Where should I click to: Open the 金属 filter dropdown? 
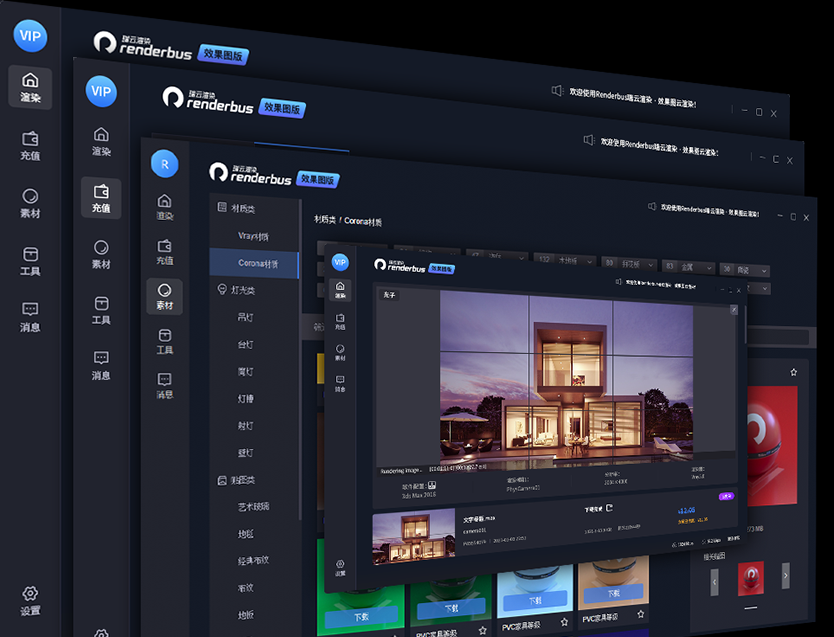[688, 267]
